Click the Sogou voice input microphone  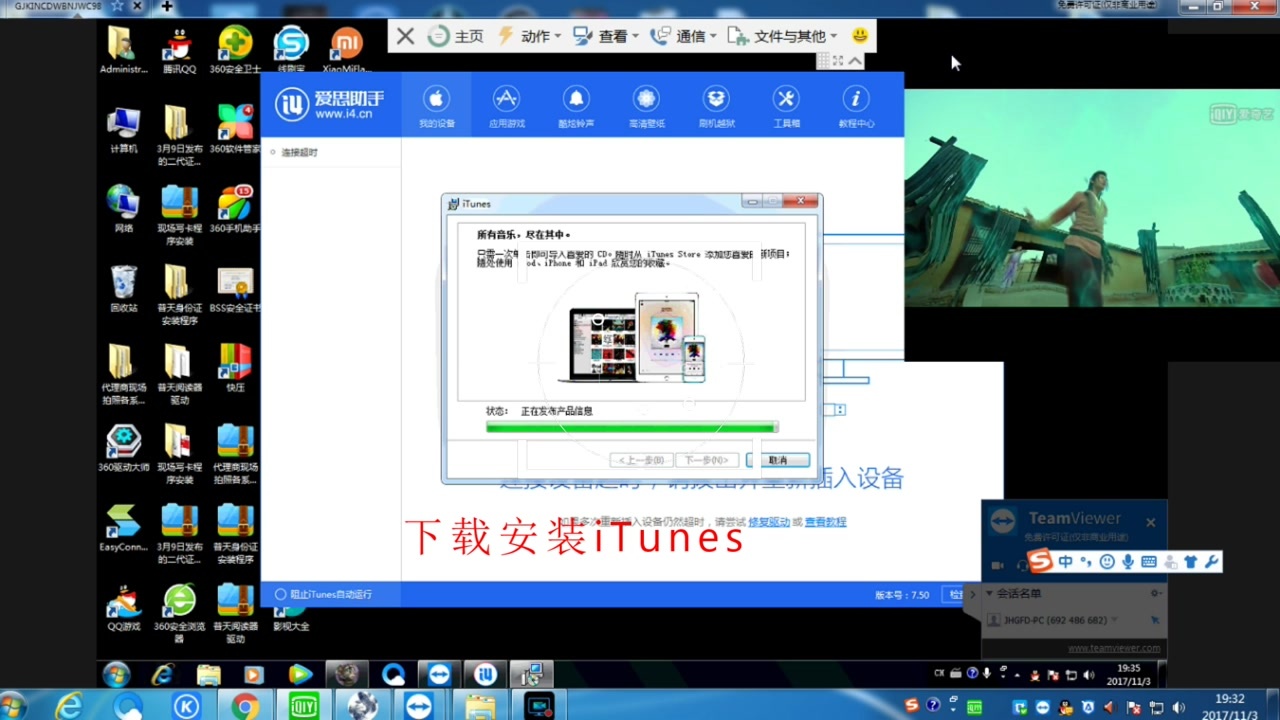click(1128, 562)
